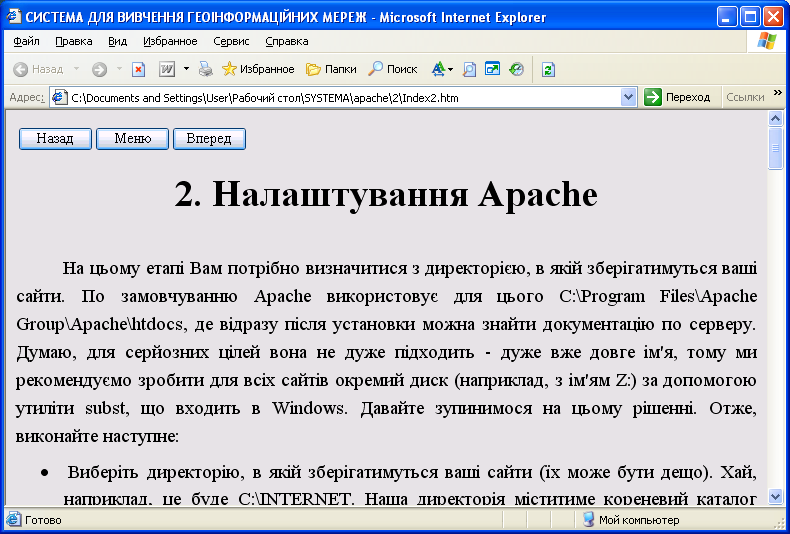This screenshot has width=790, height=534.
Task: Open Favorites star button in toolbar
Action: pos(258,69)
